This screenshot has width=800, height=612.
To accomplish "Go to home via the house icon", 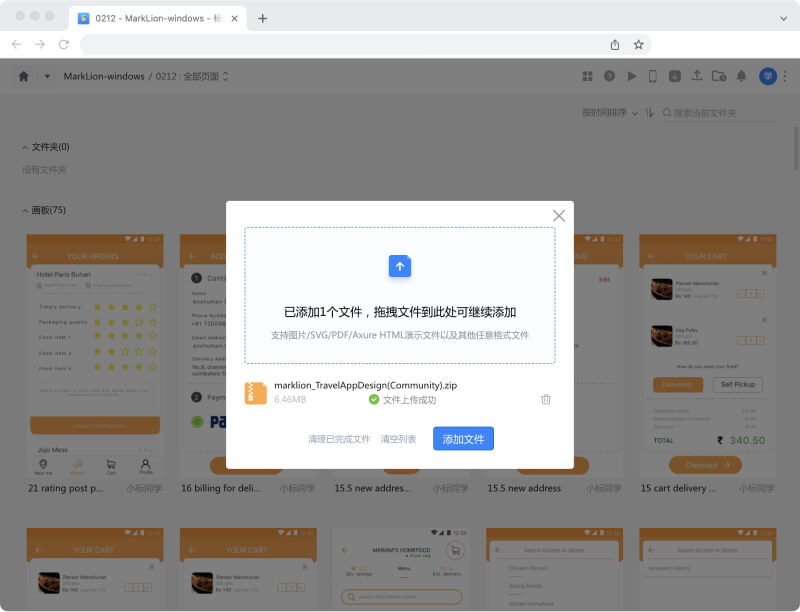I will pyautogui.click(x=24, y=76).
